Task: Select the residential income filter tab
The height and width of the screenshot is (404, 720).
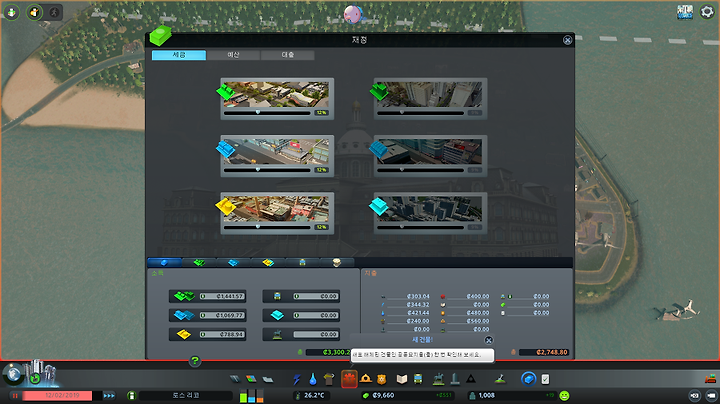Action: (199, 263)
